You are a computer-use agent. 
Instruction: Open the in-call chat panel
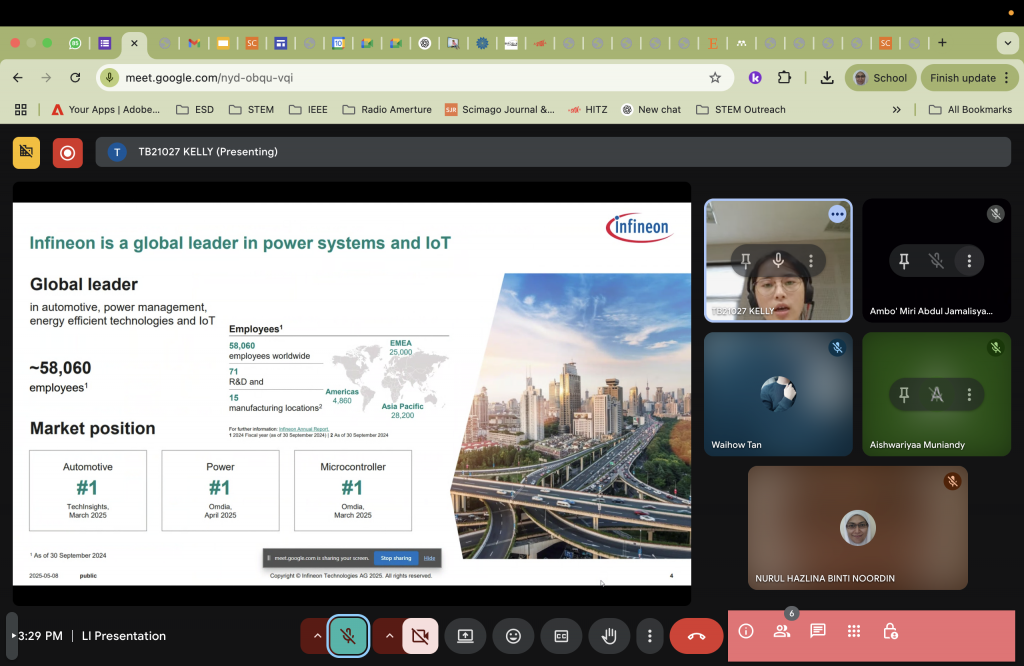pyautogui.click(x=818, y=631)
